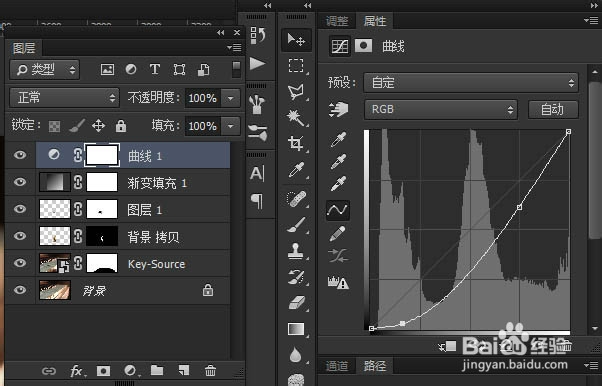The image size is (602, 386).
Task: Toggle lock image pixels brush icon
Action: click(77, 126)
